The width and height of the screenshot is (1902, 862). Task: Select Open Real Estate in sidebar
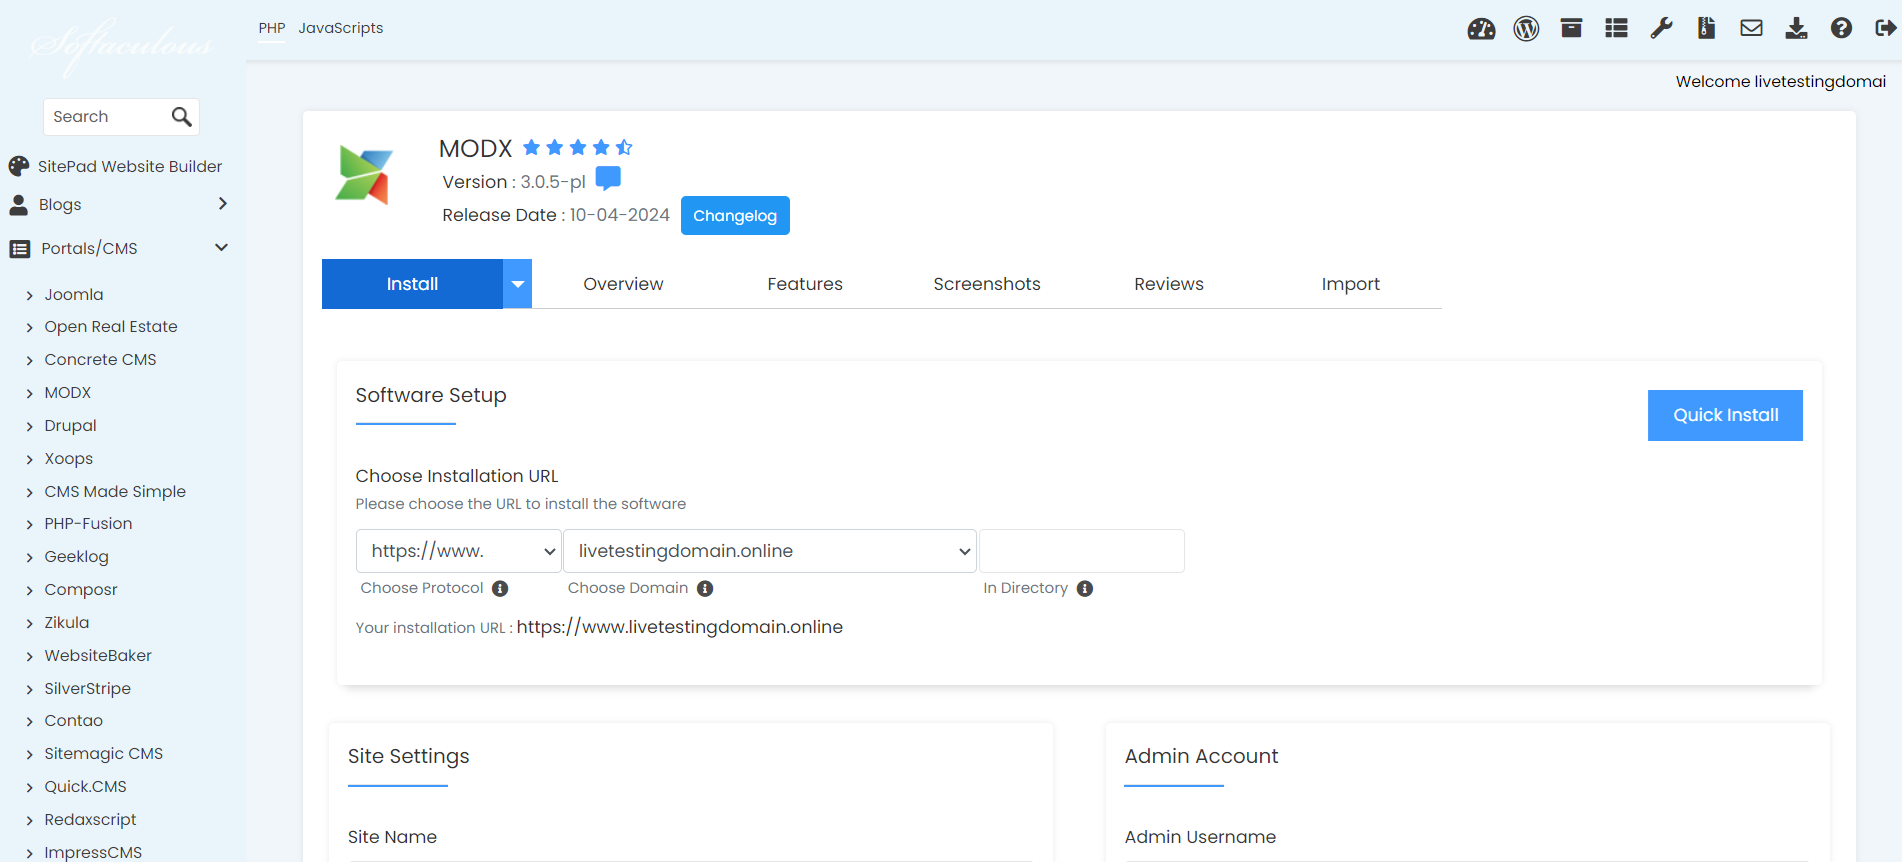pos(111,327)
